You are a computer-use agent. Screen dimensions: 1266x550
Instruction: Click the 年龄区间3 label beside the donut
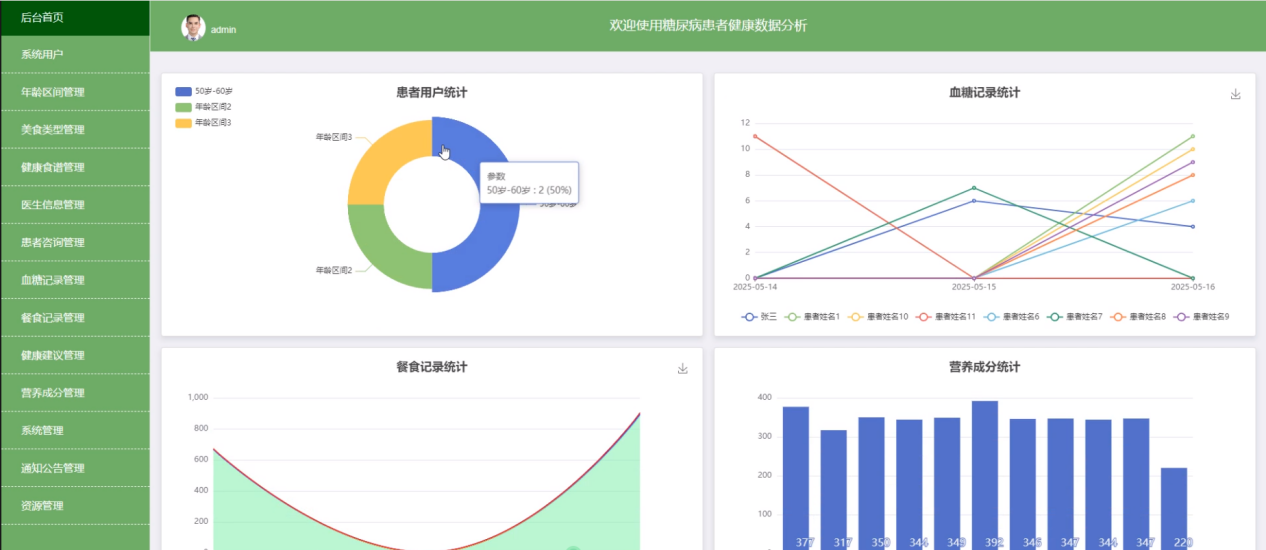[x=333, y=137]
